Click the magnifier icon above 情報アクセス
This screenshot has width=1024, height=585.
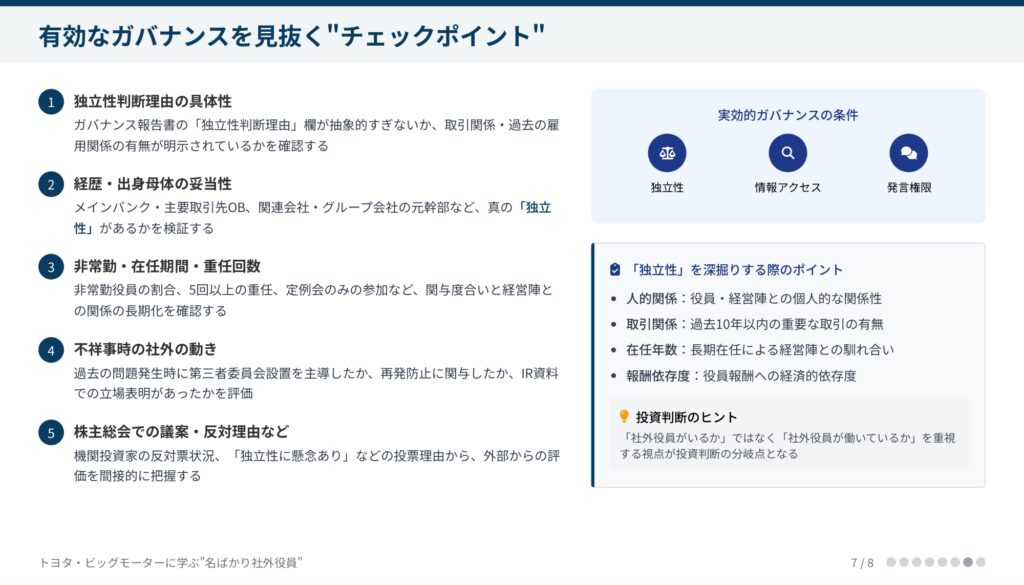click(x=788, y=153)
